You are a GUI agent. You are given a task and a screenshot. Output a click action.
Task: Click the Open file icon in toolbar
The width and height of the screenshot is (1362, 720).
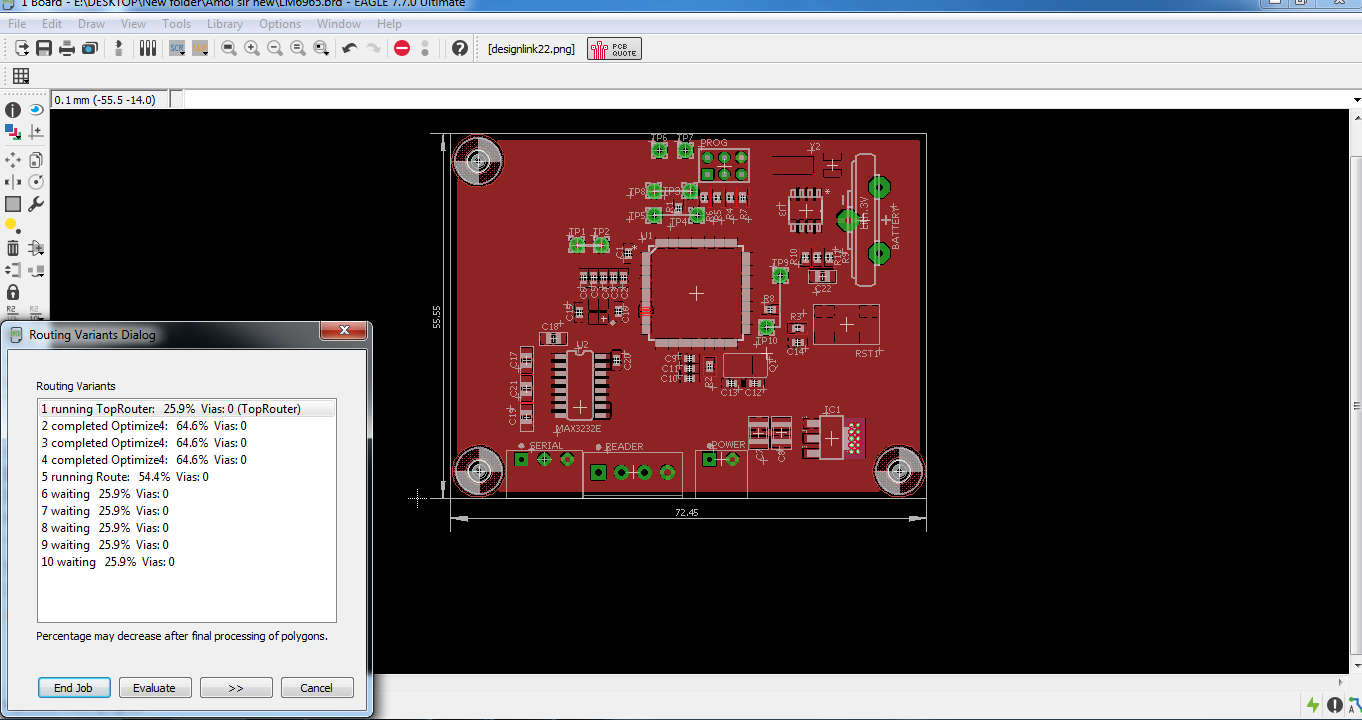22,48
